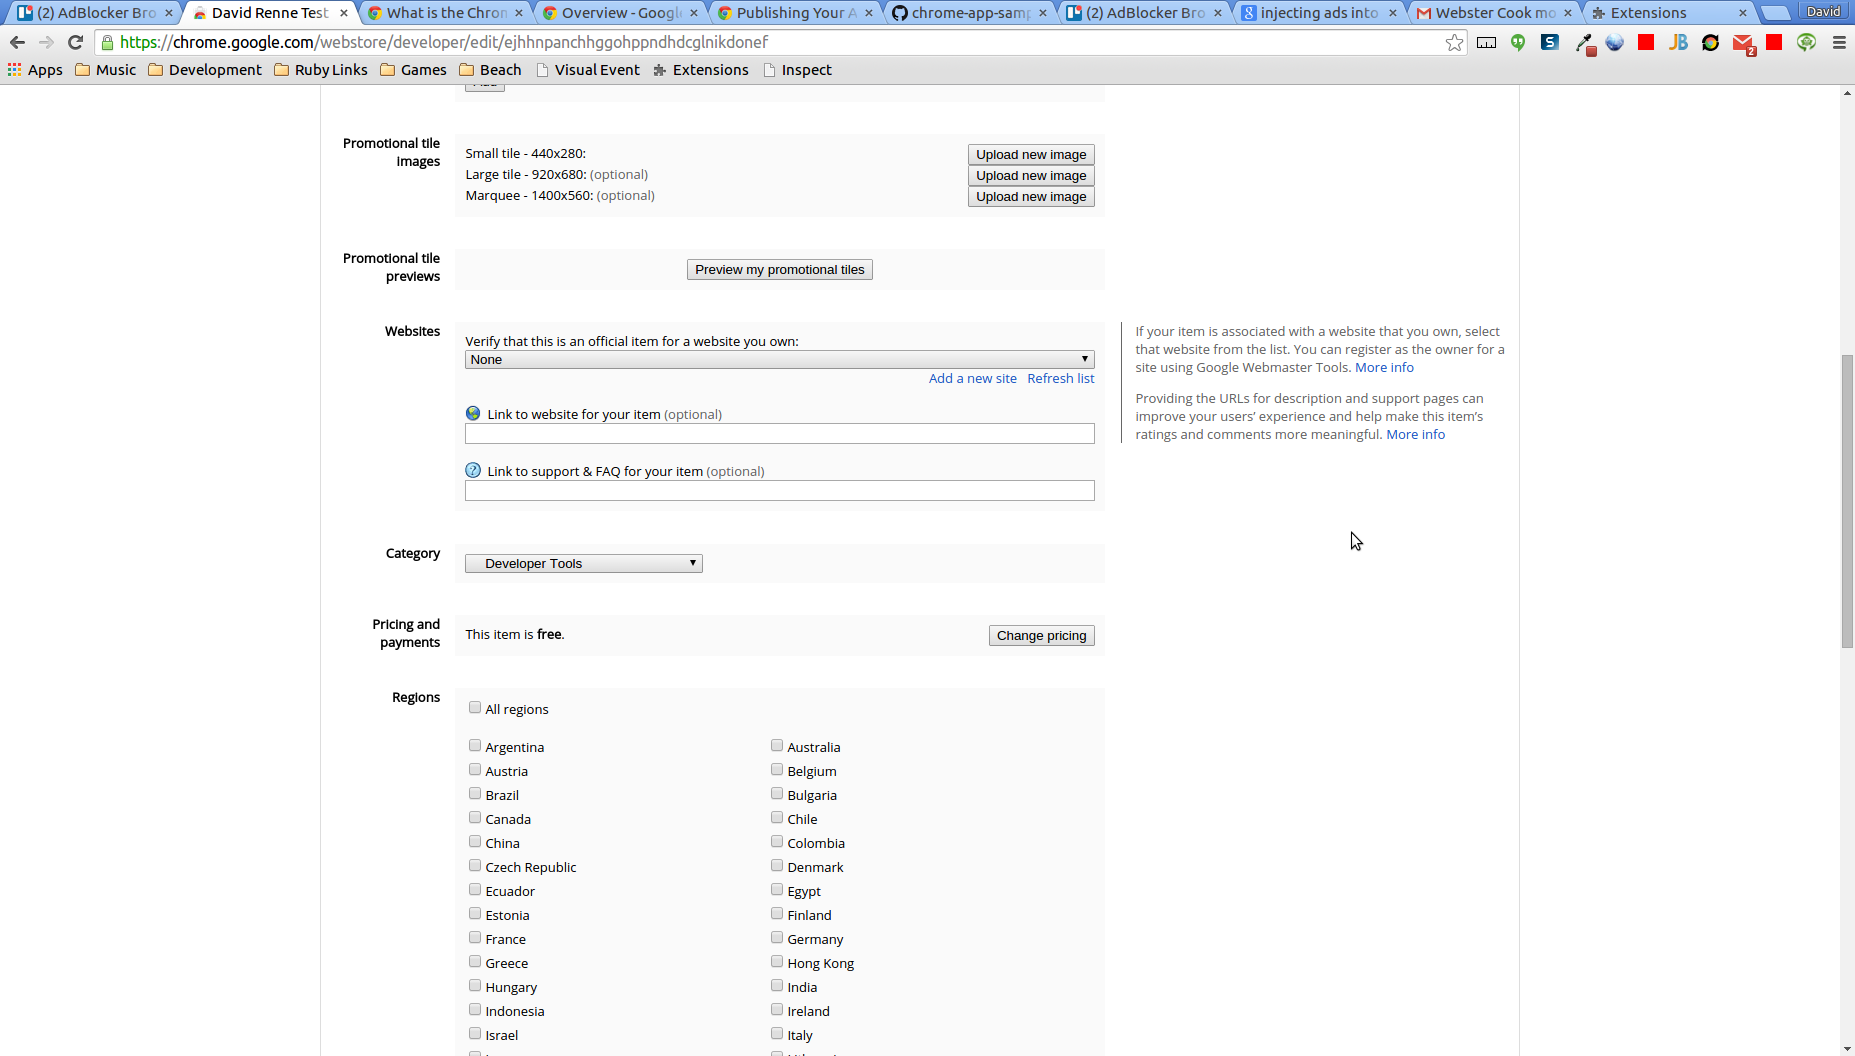Upload new image for Marquee tile

coord(1031,196)
